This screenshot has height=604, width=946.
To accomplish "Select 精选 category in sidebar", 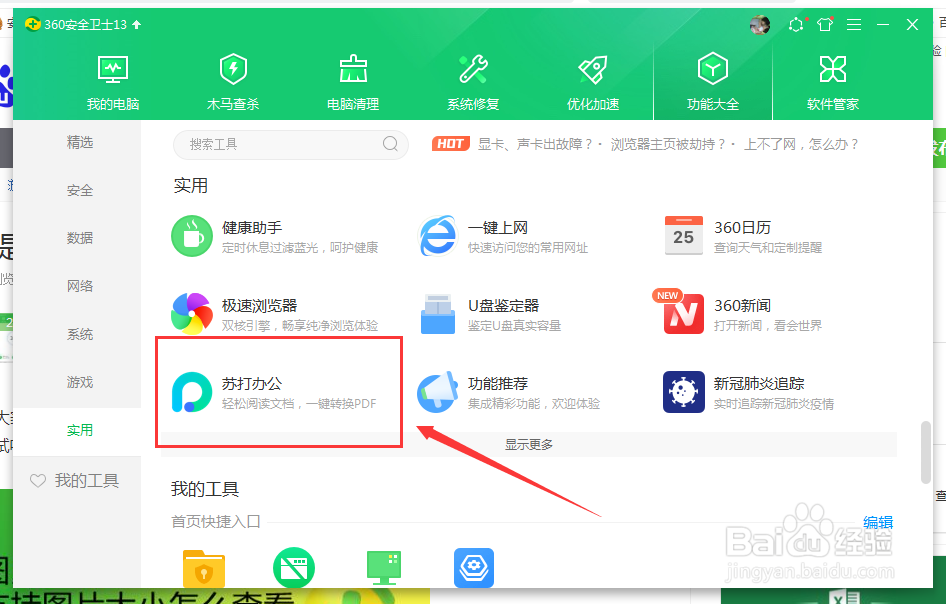I will 80,142.
